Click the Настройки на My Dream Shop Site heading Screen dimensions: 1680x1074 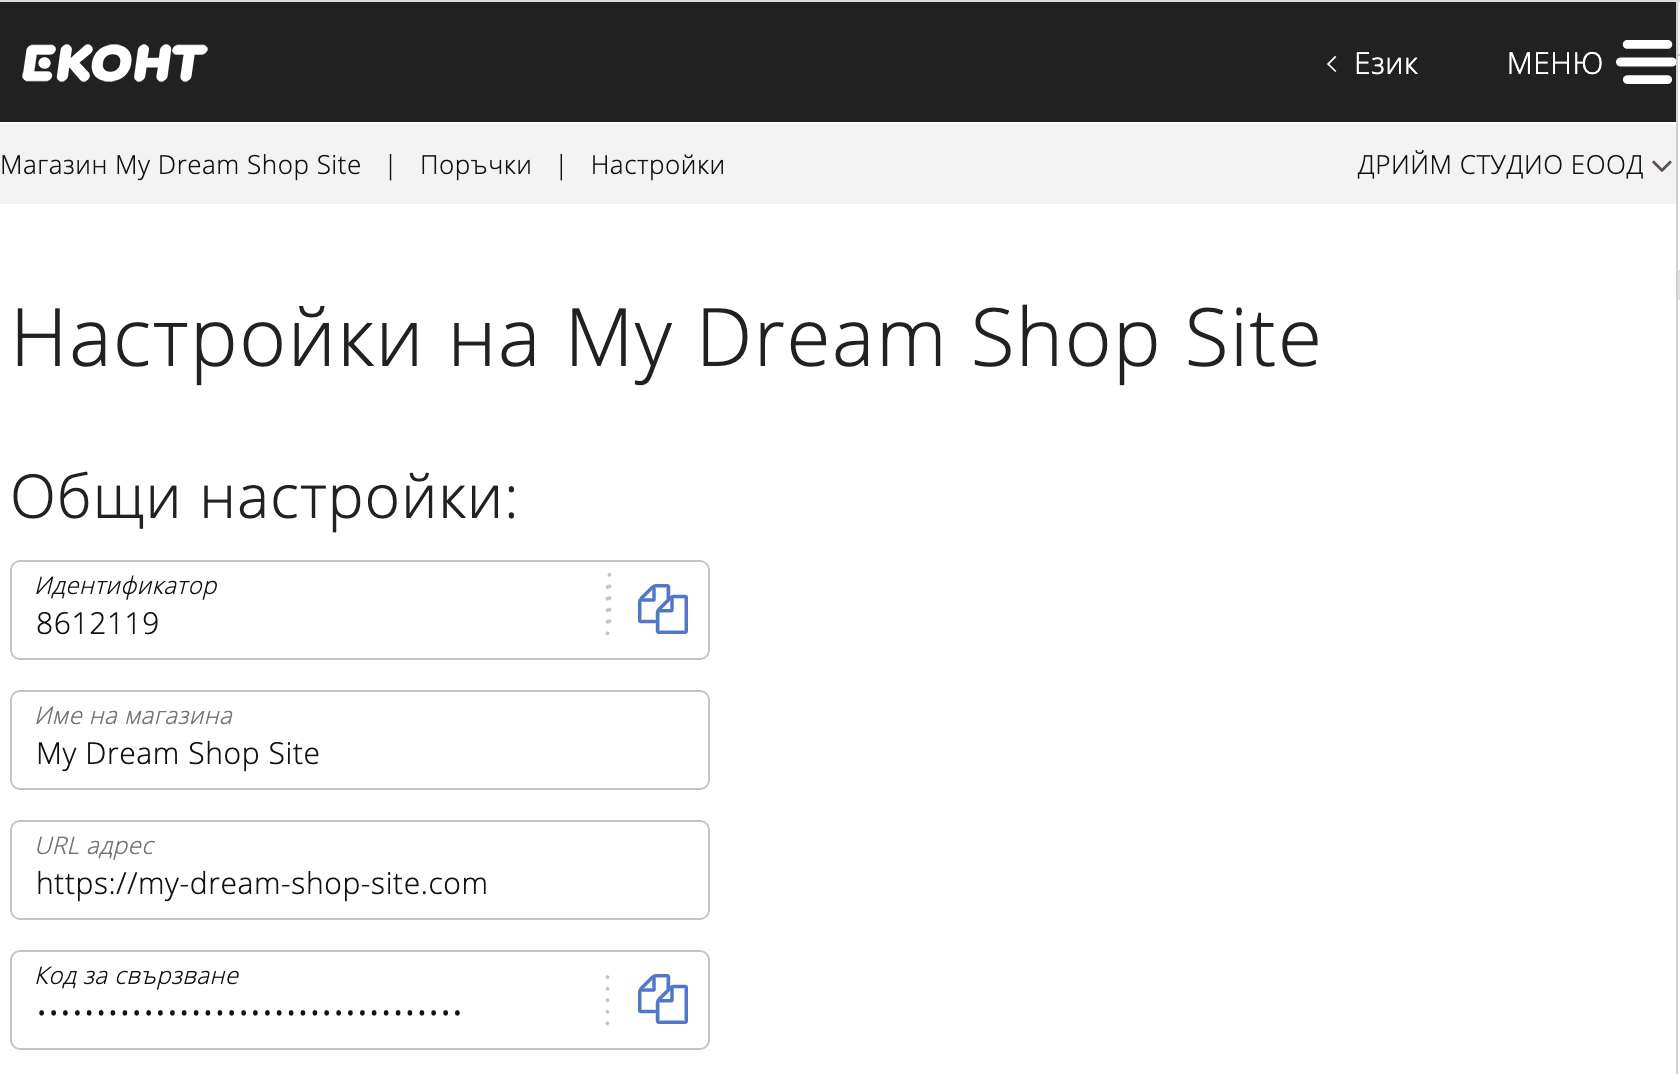666,339
